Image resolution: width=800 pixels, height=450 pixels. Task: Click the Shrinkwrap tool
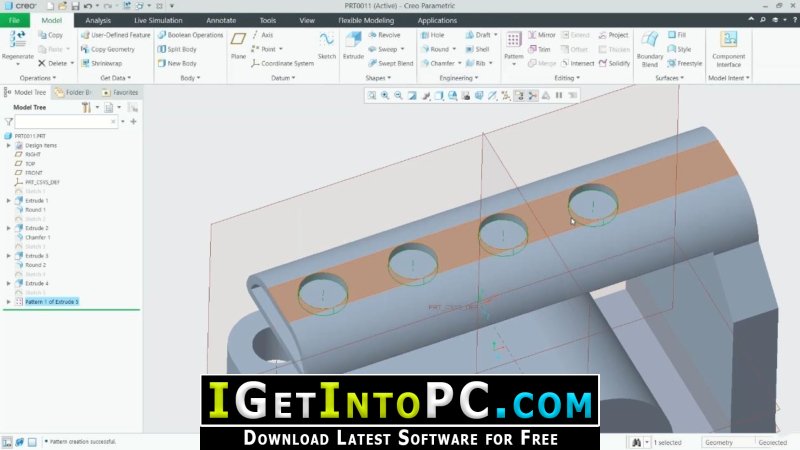click(x=102, y=64)
